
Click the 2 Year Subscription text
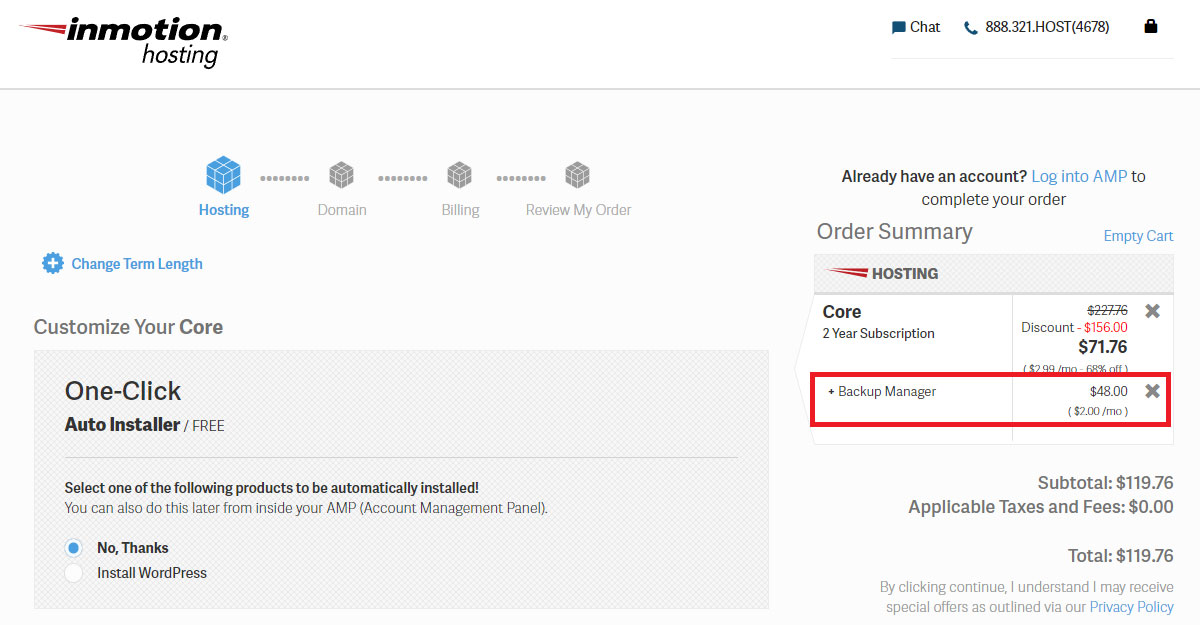pyautogui.click(x=879, y=334)
